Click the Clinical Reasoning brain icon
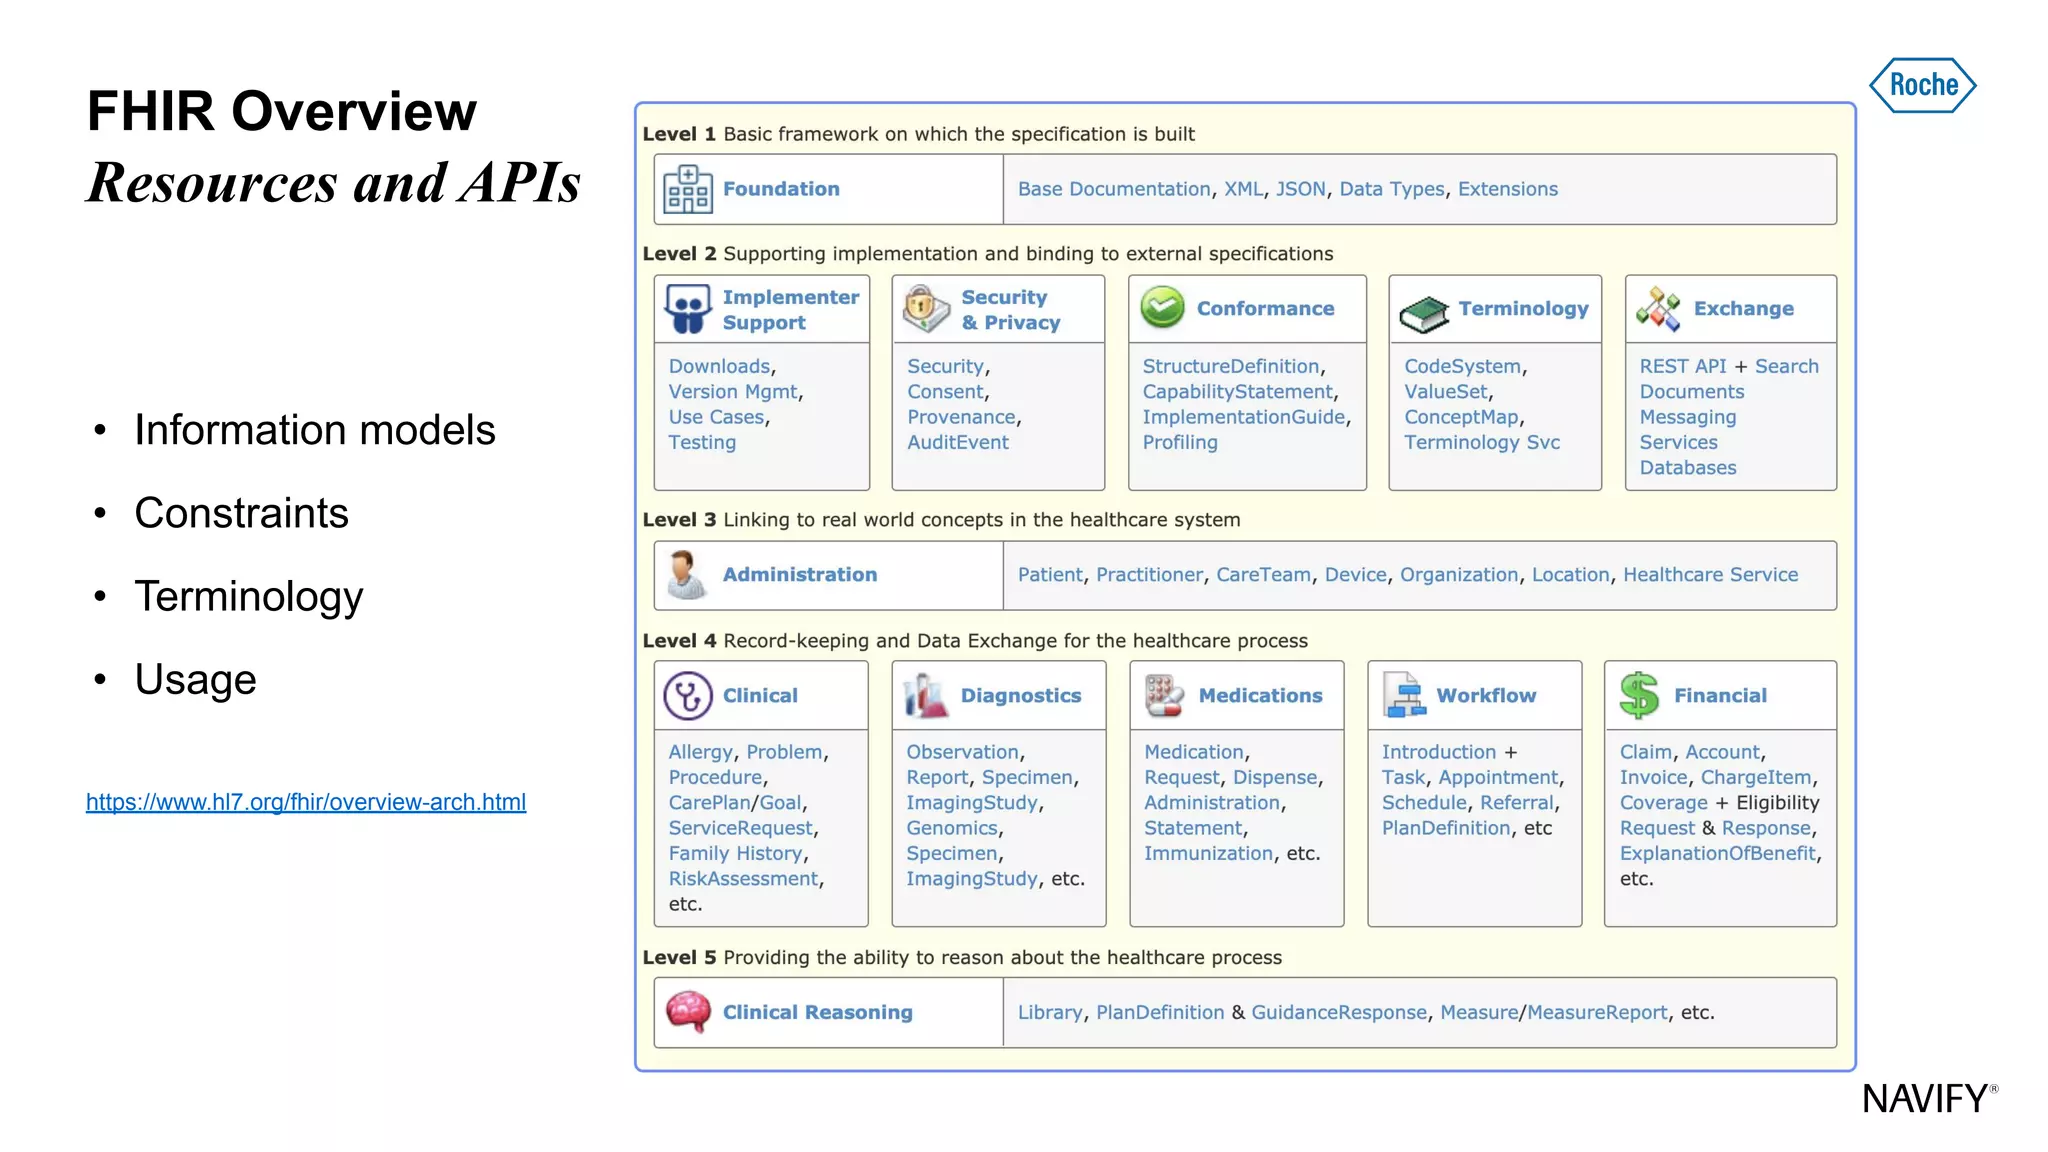This screenshot has height=1152, width=2048. click(688, 1012)
